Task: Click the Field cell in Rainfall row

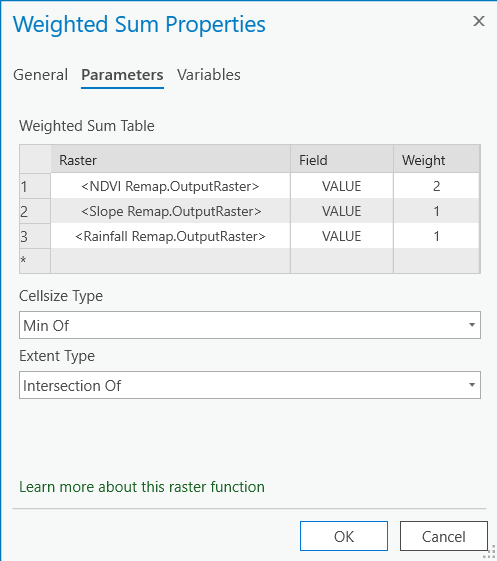Action: tap(342, 236)
